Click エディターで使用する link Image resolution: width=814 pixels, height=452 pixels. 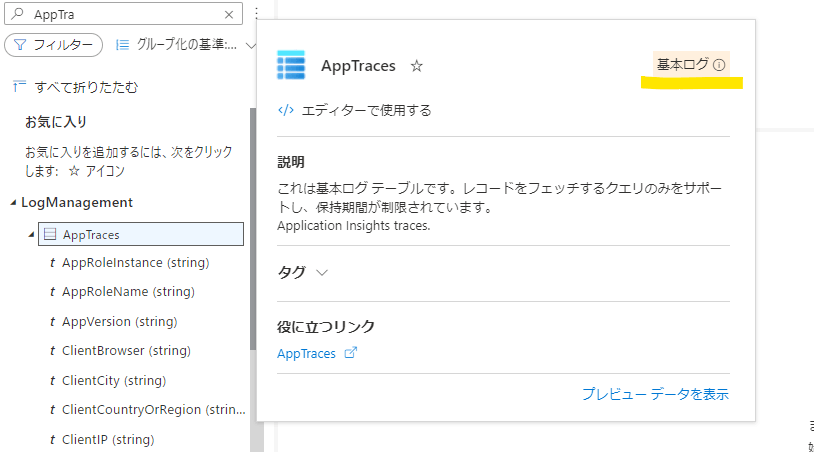(x=367, y=111)
